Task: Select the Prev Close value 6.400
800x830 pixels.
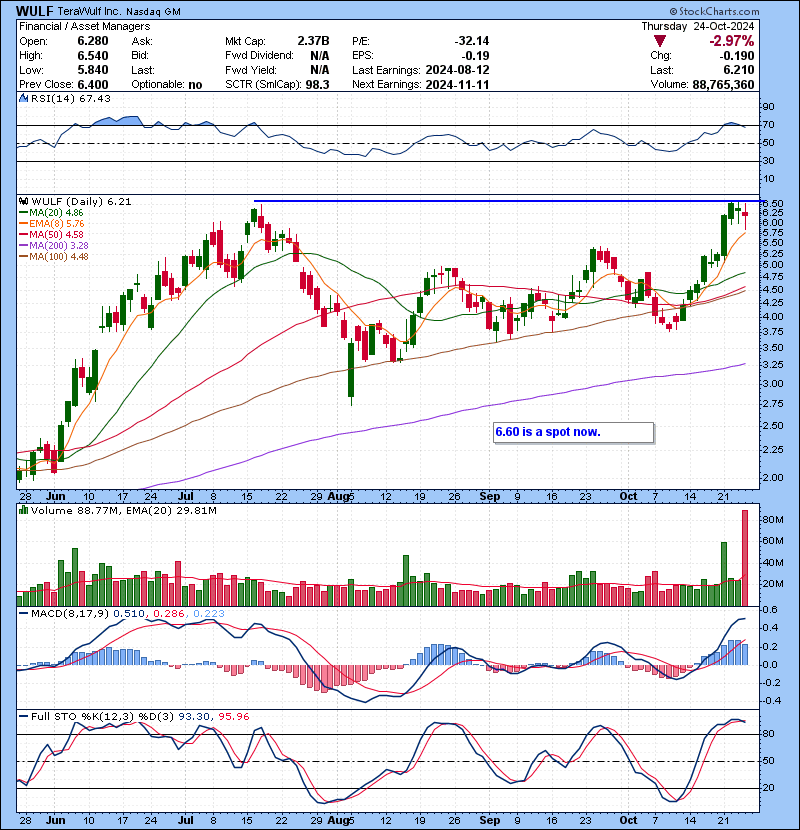Action: point(93,85)
